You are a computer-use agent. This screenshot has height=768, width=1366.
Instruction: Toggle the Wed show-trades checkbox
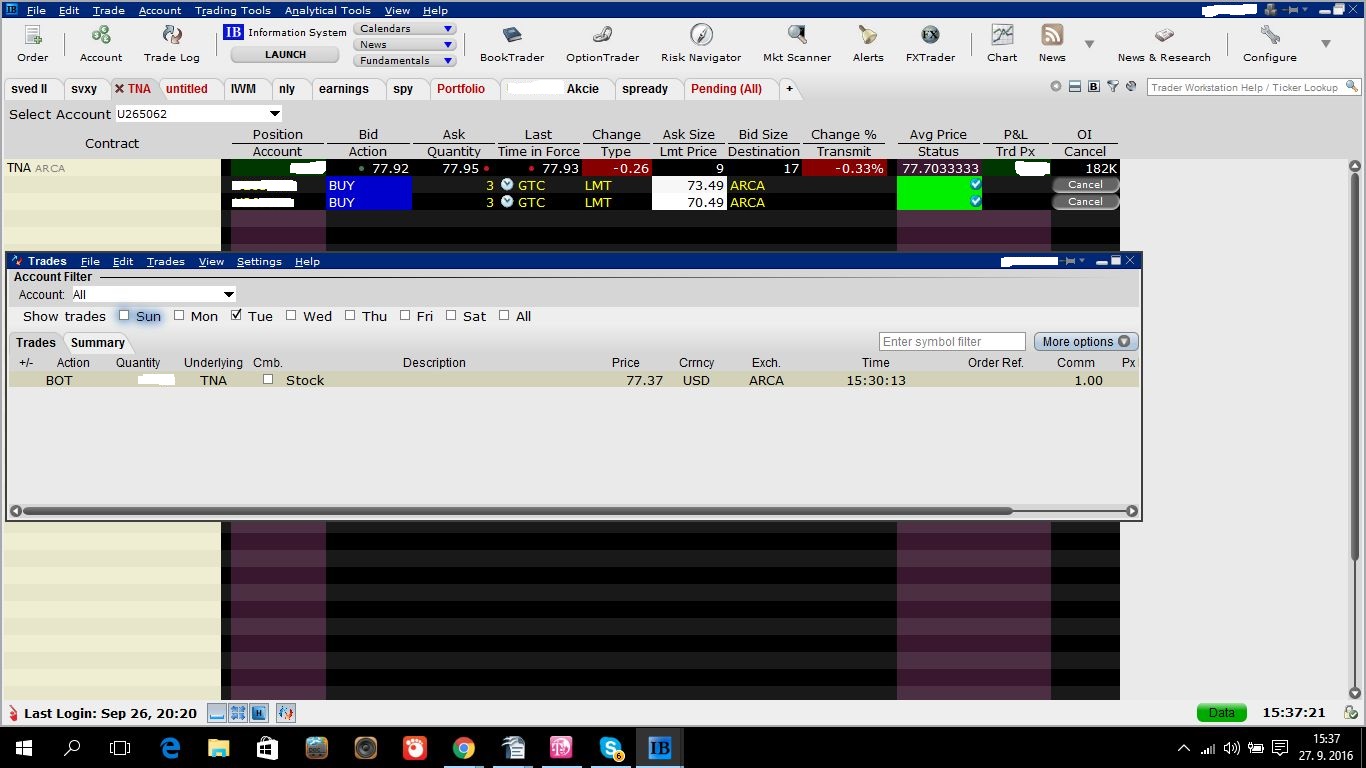point(291,315)
